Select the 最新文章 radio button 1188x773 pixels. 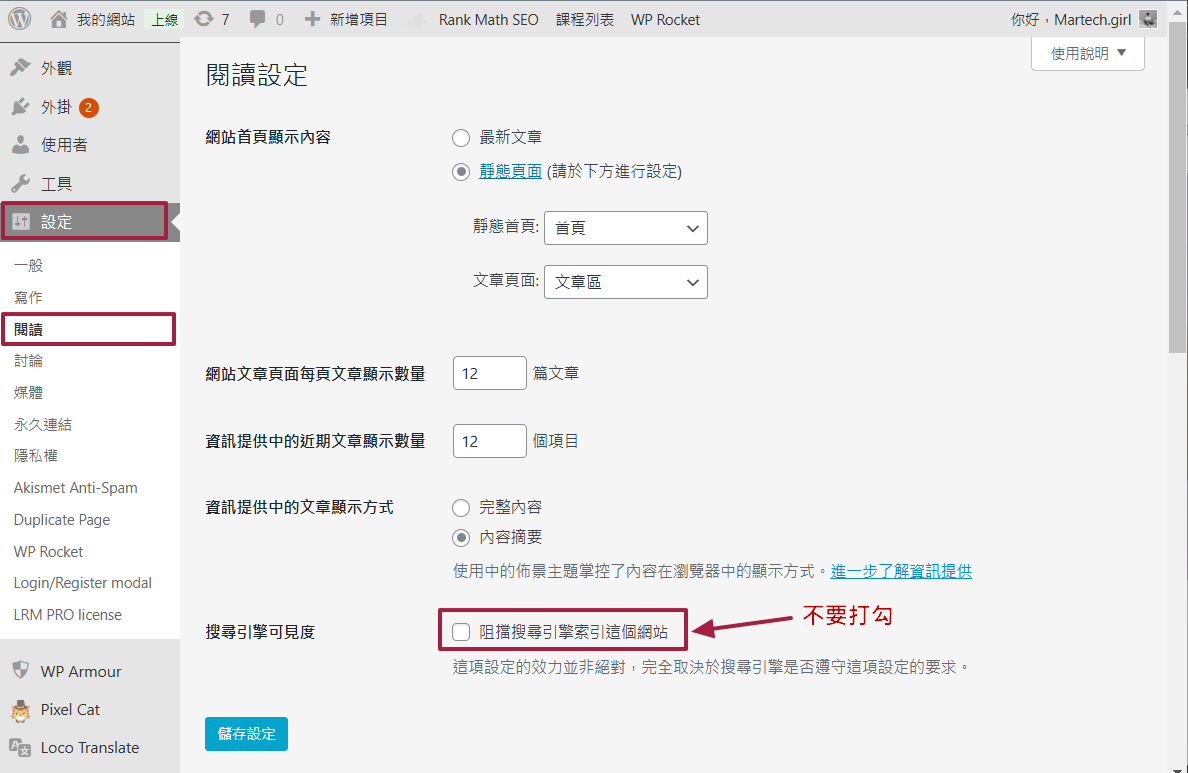click(461, 137)
